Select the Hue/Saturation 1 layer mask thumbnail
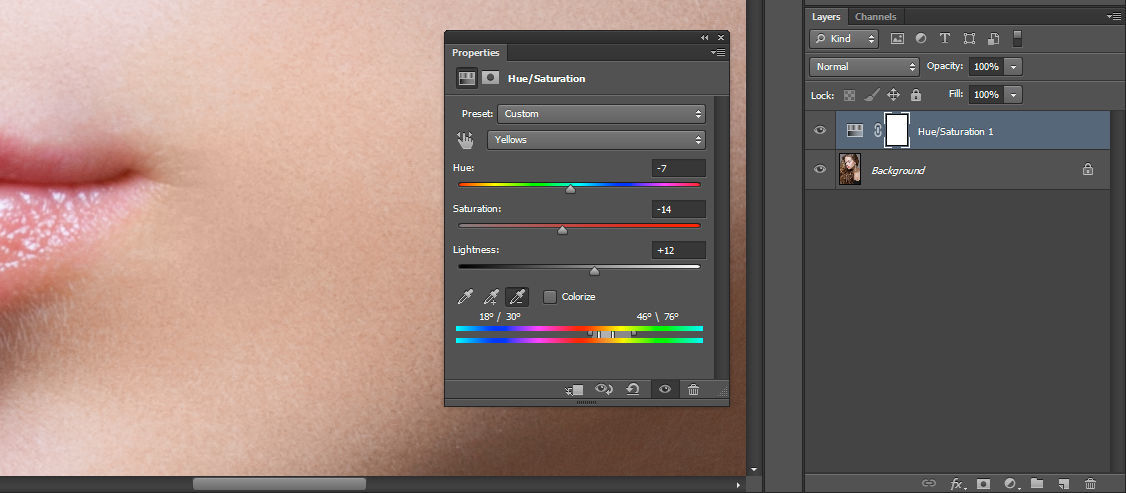 (896, 130)
